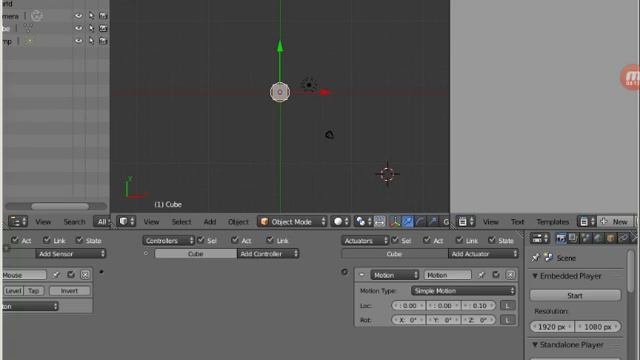Open the viewport shading selector sphere icon
The image size is (640, 360).
340,222
